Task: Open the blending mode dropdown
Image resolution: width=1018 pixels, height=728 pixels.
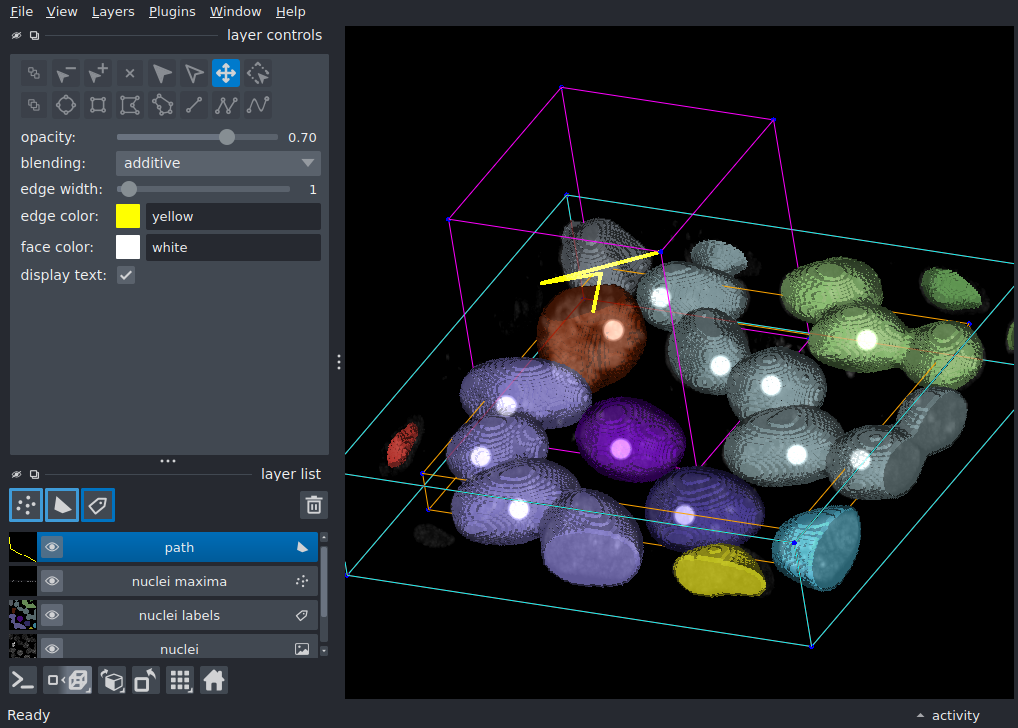Action: point(218,163)
